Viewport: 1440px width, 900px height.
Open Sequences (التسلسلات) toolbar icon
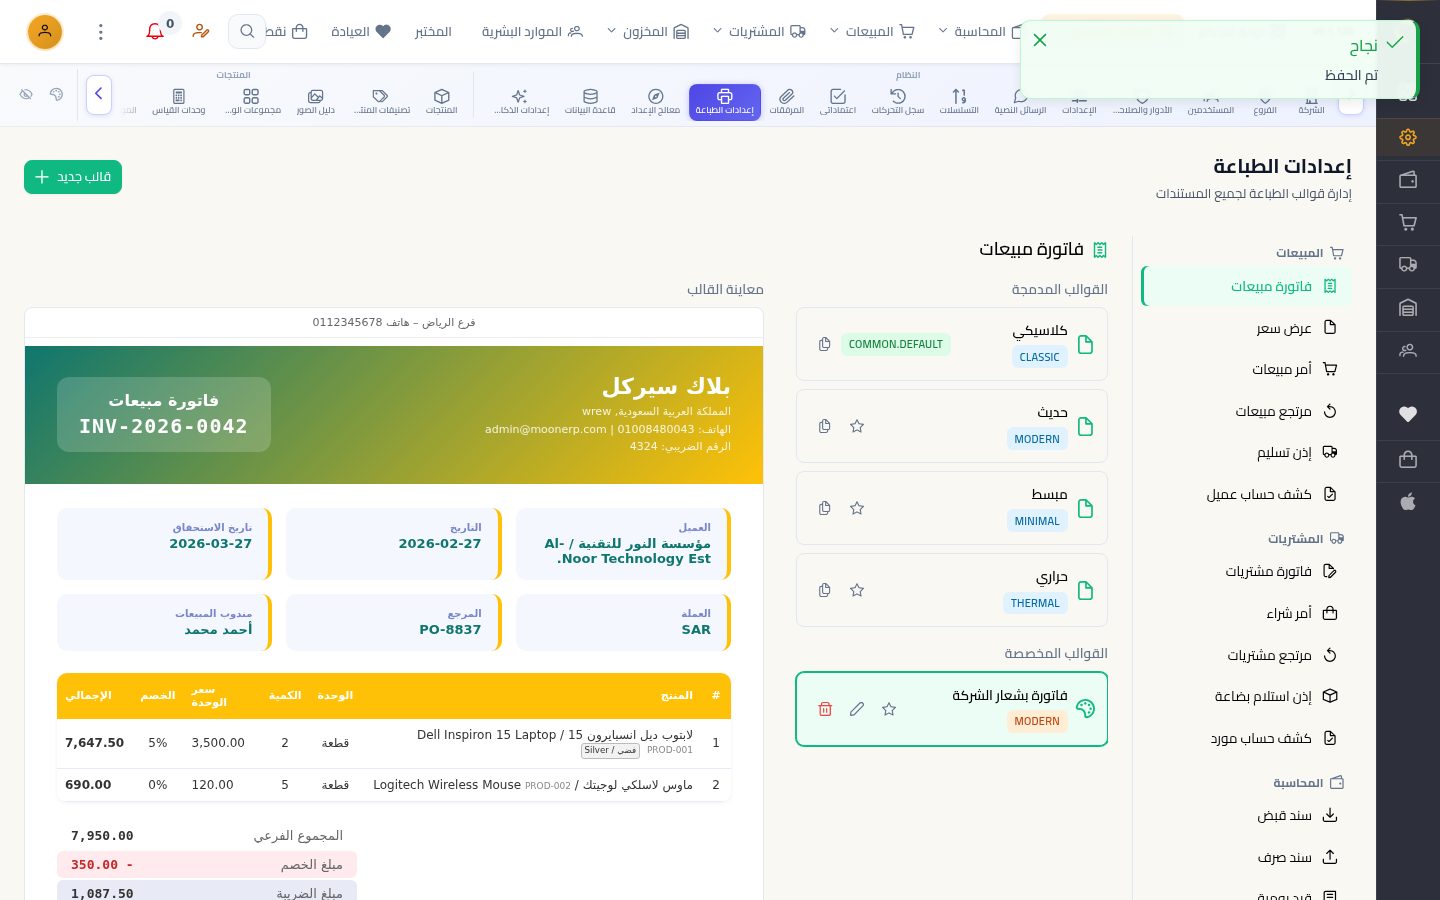click(x=959, y=101)
